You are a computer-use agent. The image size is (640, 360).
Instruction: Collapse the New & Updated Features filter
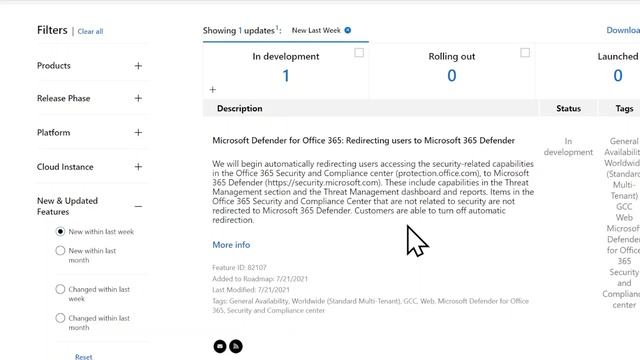coord(138,207)
